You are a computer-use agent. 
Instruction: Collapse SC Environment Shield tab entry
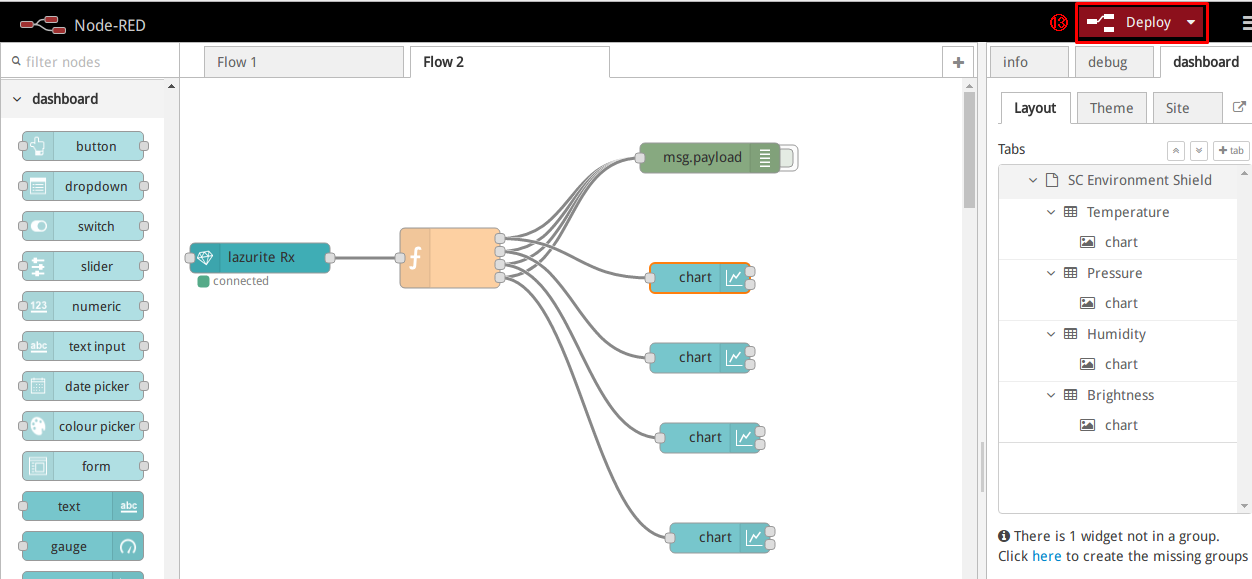(1034, 180)
